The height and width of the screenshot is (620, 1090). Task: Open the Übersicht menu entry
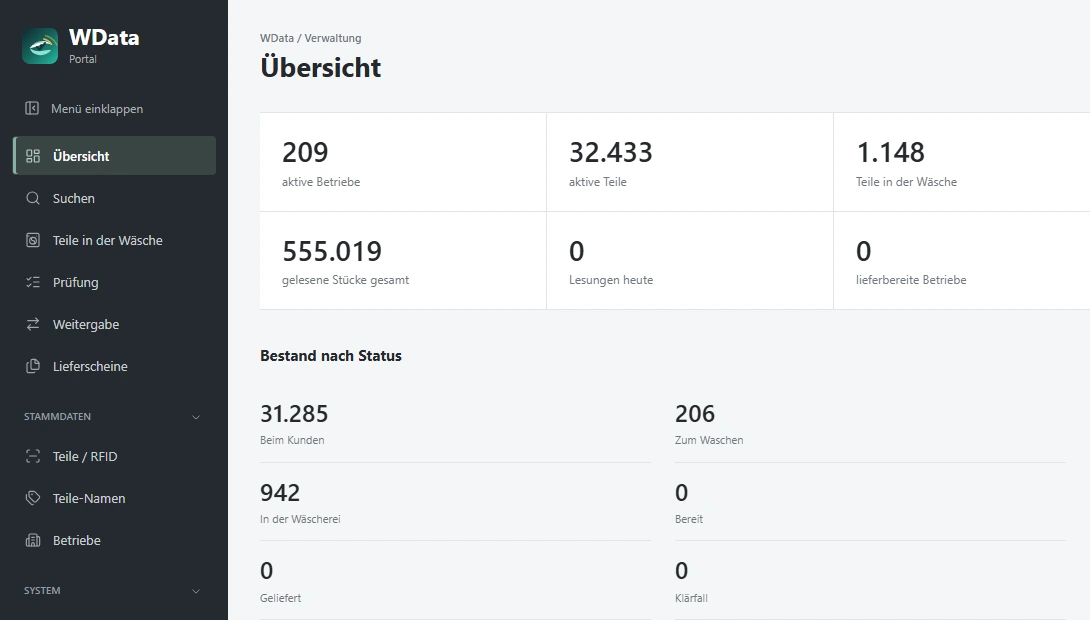(115, 156)
